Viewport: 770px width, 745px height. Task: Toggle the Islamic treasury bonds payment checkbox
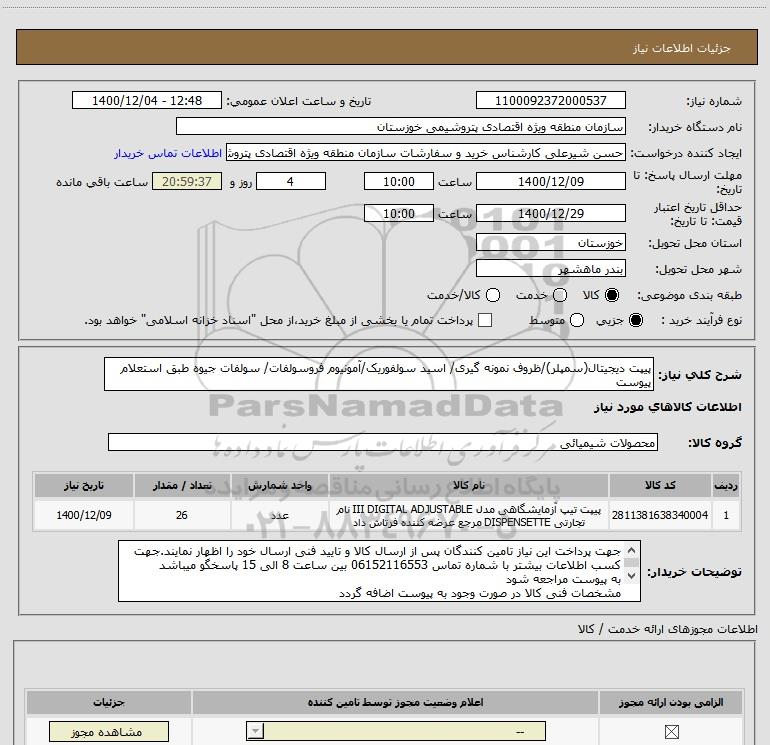(x=485, y=320)
